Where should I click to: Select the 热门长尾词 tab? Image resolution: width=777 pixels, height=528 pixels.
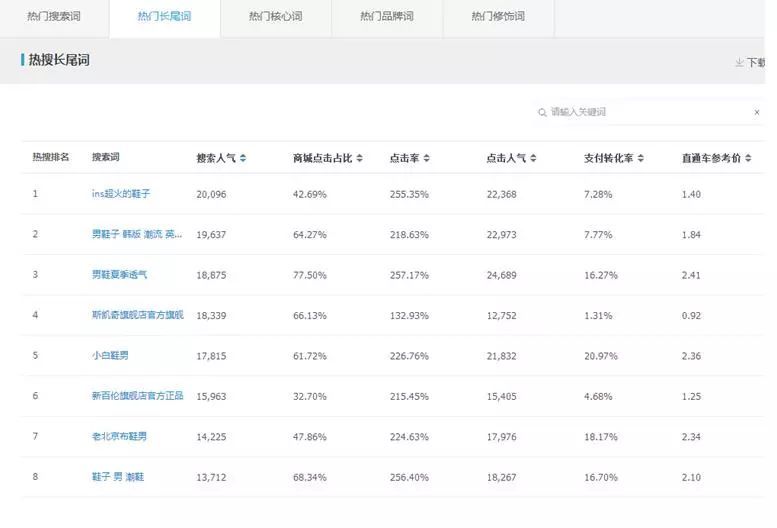[165, 17]
